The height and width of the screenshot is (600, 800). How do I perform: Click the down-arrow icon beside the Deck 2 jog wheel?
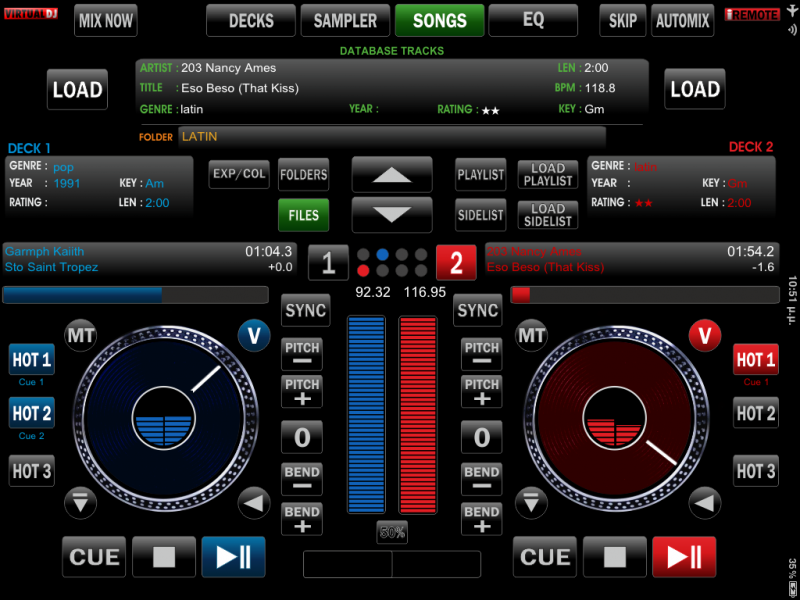[x=531, y=503]
